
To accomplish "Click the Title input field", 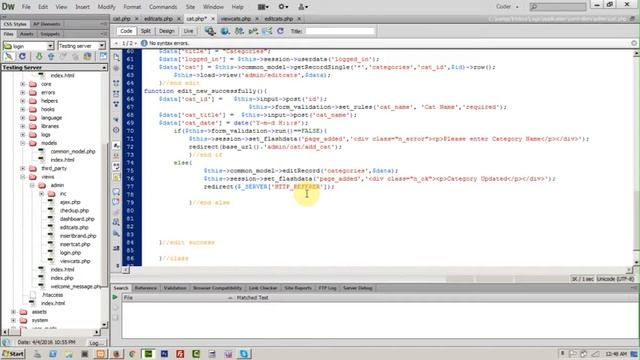I will pyautogui.click(x=340, y=31).
